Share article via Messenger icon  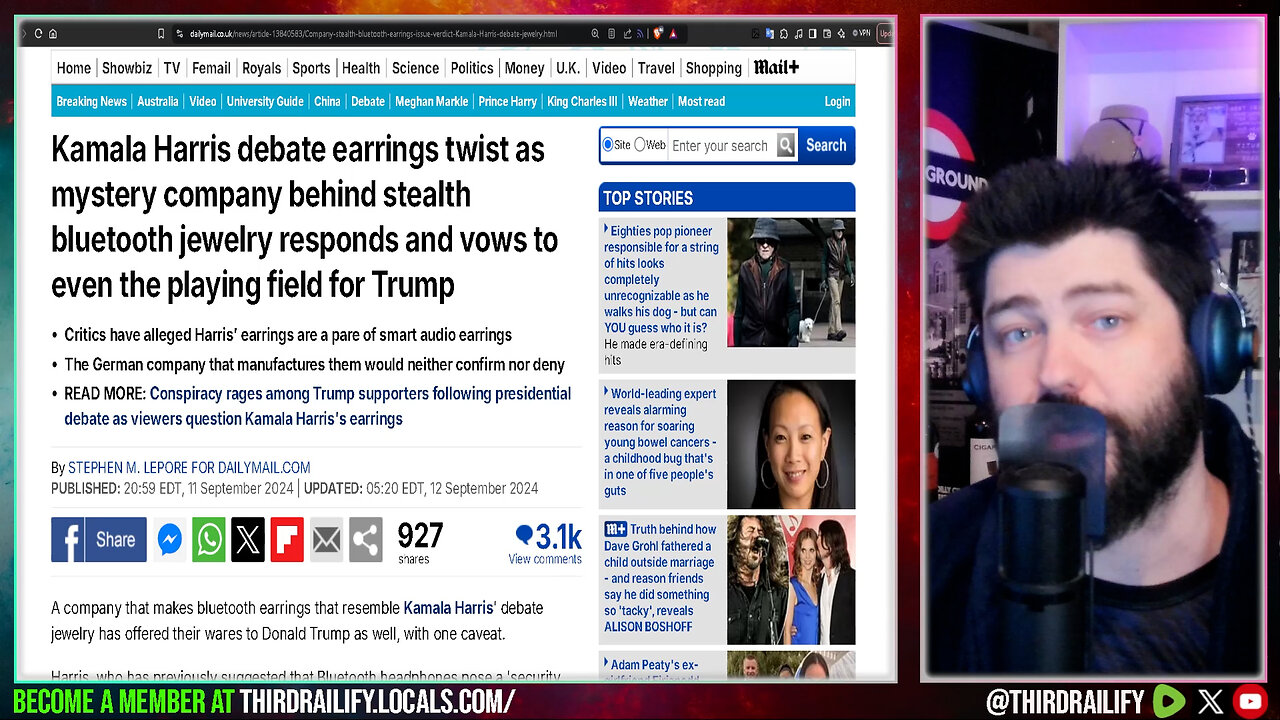170,540
